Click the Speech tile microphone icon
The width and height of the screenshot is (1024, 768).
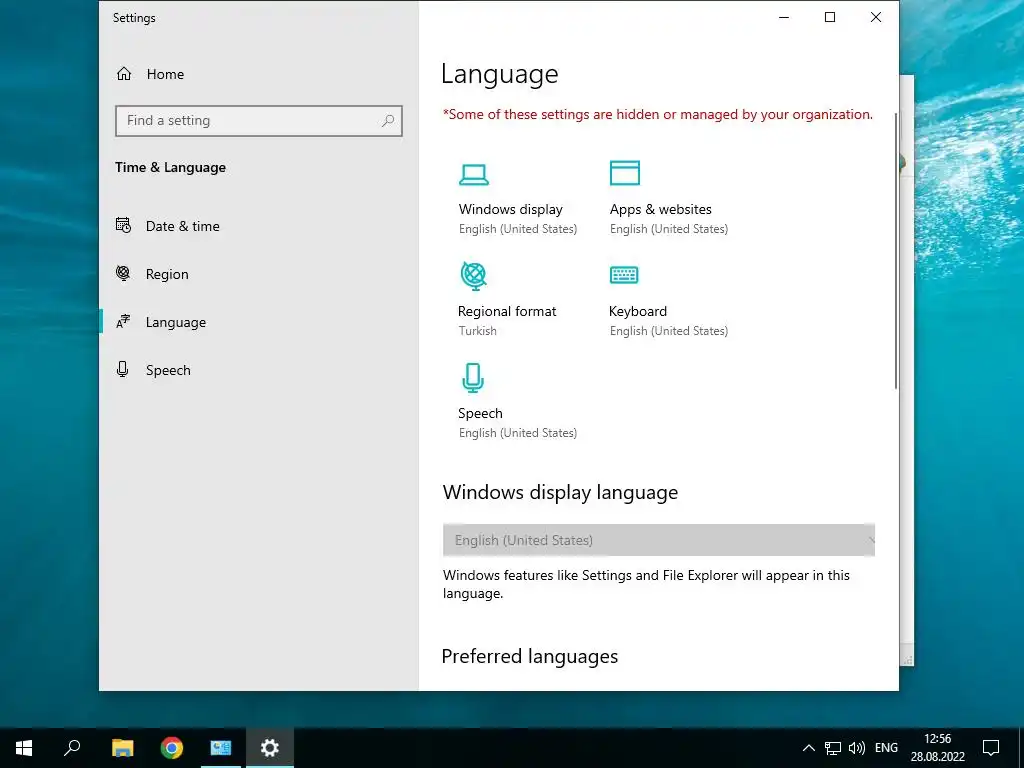click(x=473, y=377)
